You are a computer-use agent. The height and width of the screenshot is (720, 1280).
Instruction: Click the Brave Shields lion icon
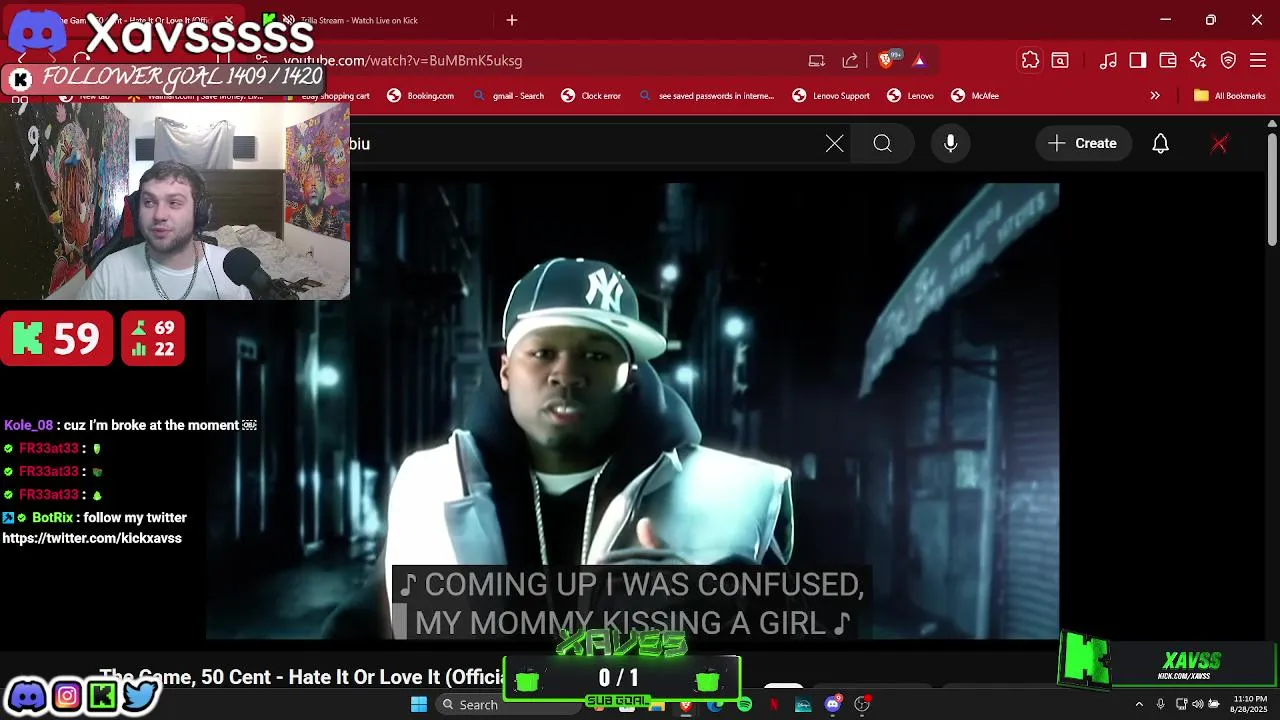885,60
